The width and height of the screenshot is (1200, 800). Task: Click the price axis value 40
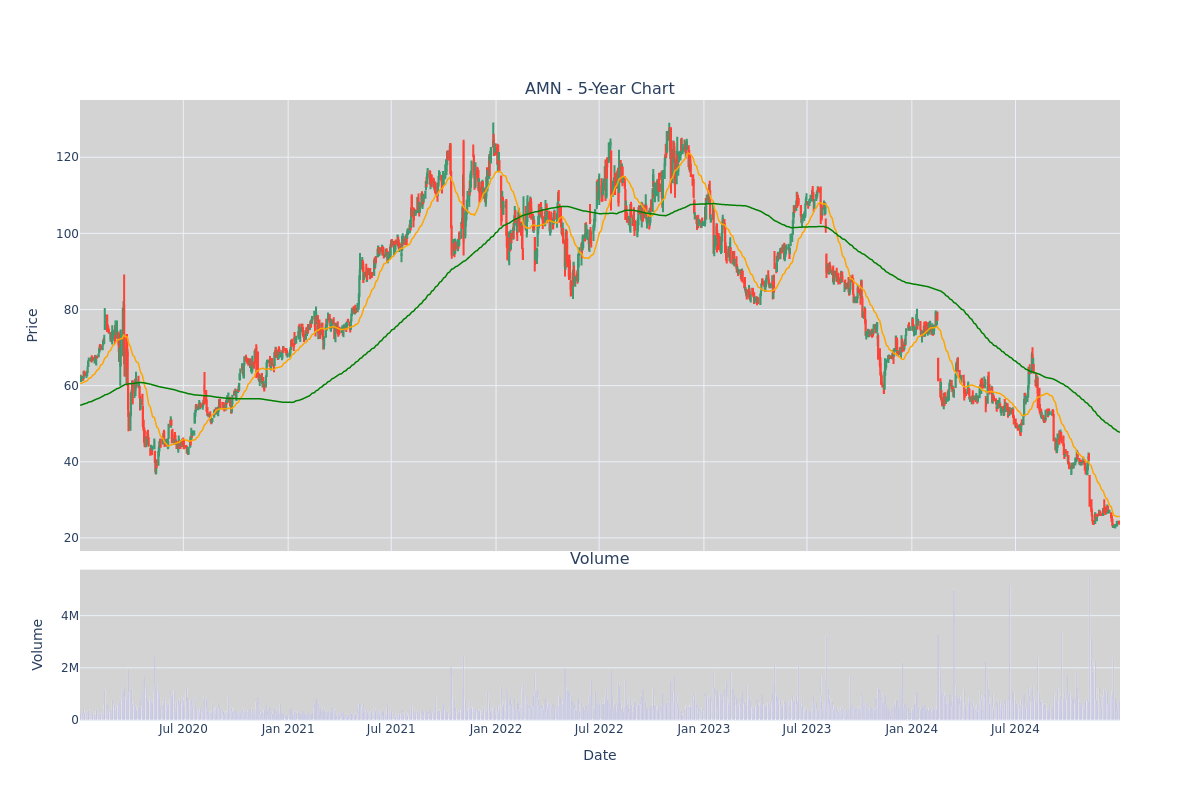(71, 462)
